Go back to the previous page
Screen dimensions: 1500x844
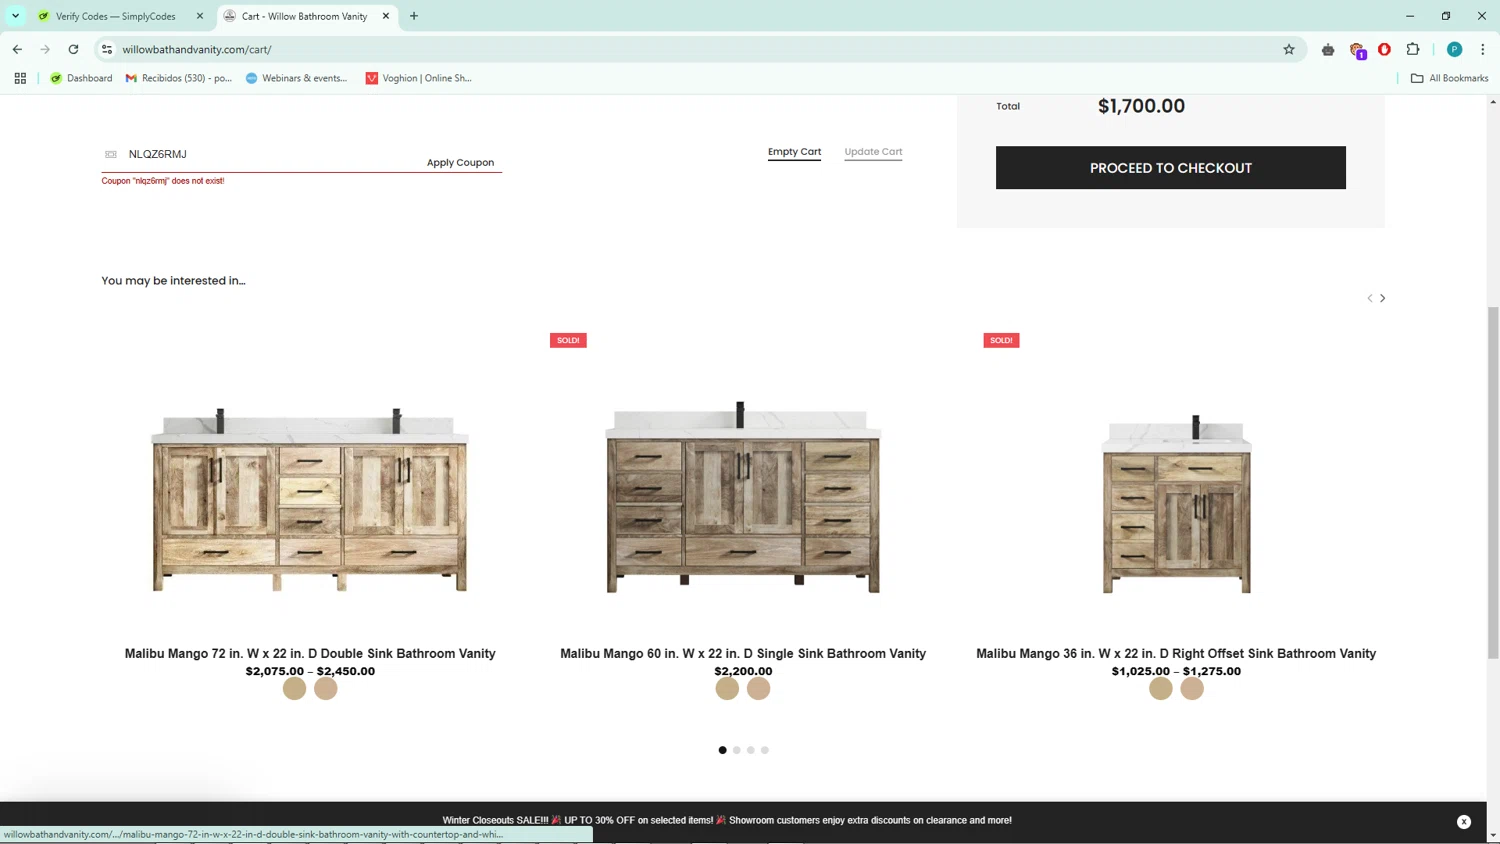tap(17, 49)
